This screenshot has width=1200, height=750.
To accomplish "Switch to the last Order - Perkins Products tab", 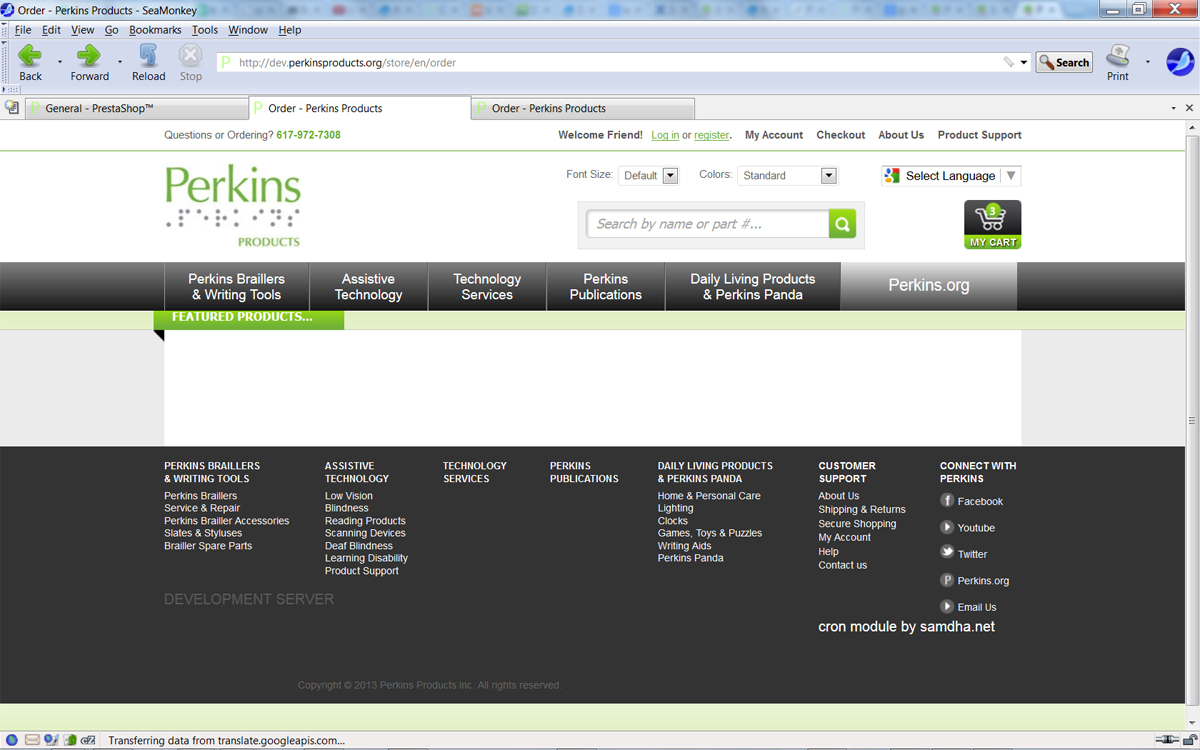I will [583, 108].
